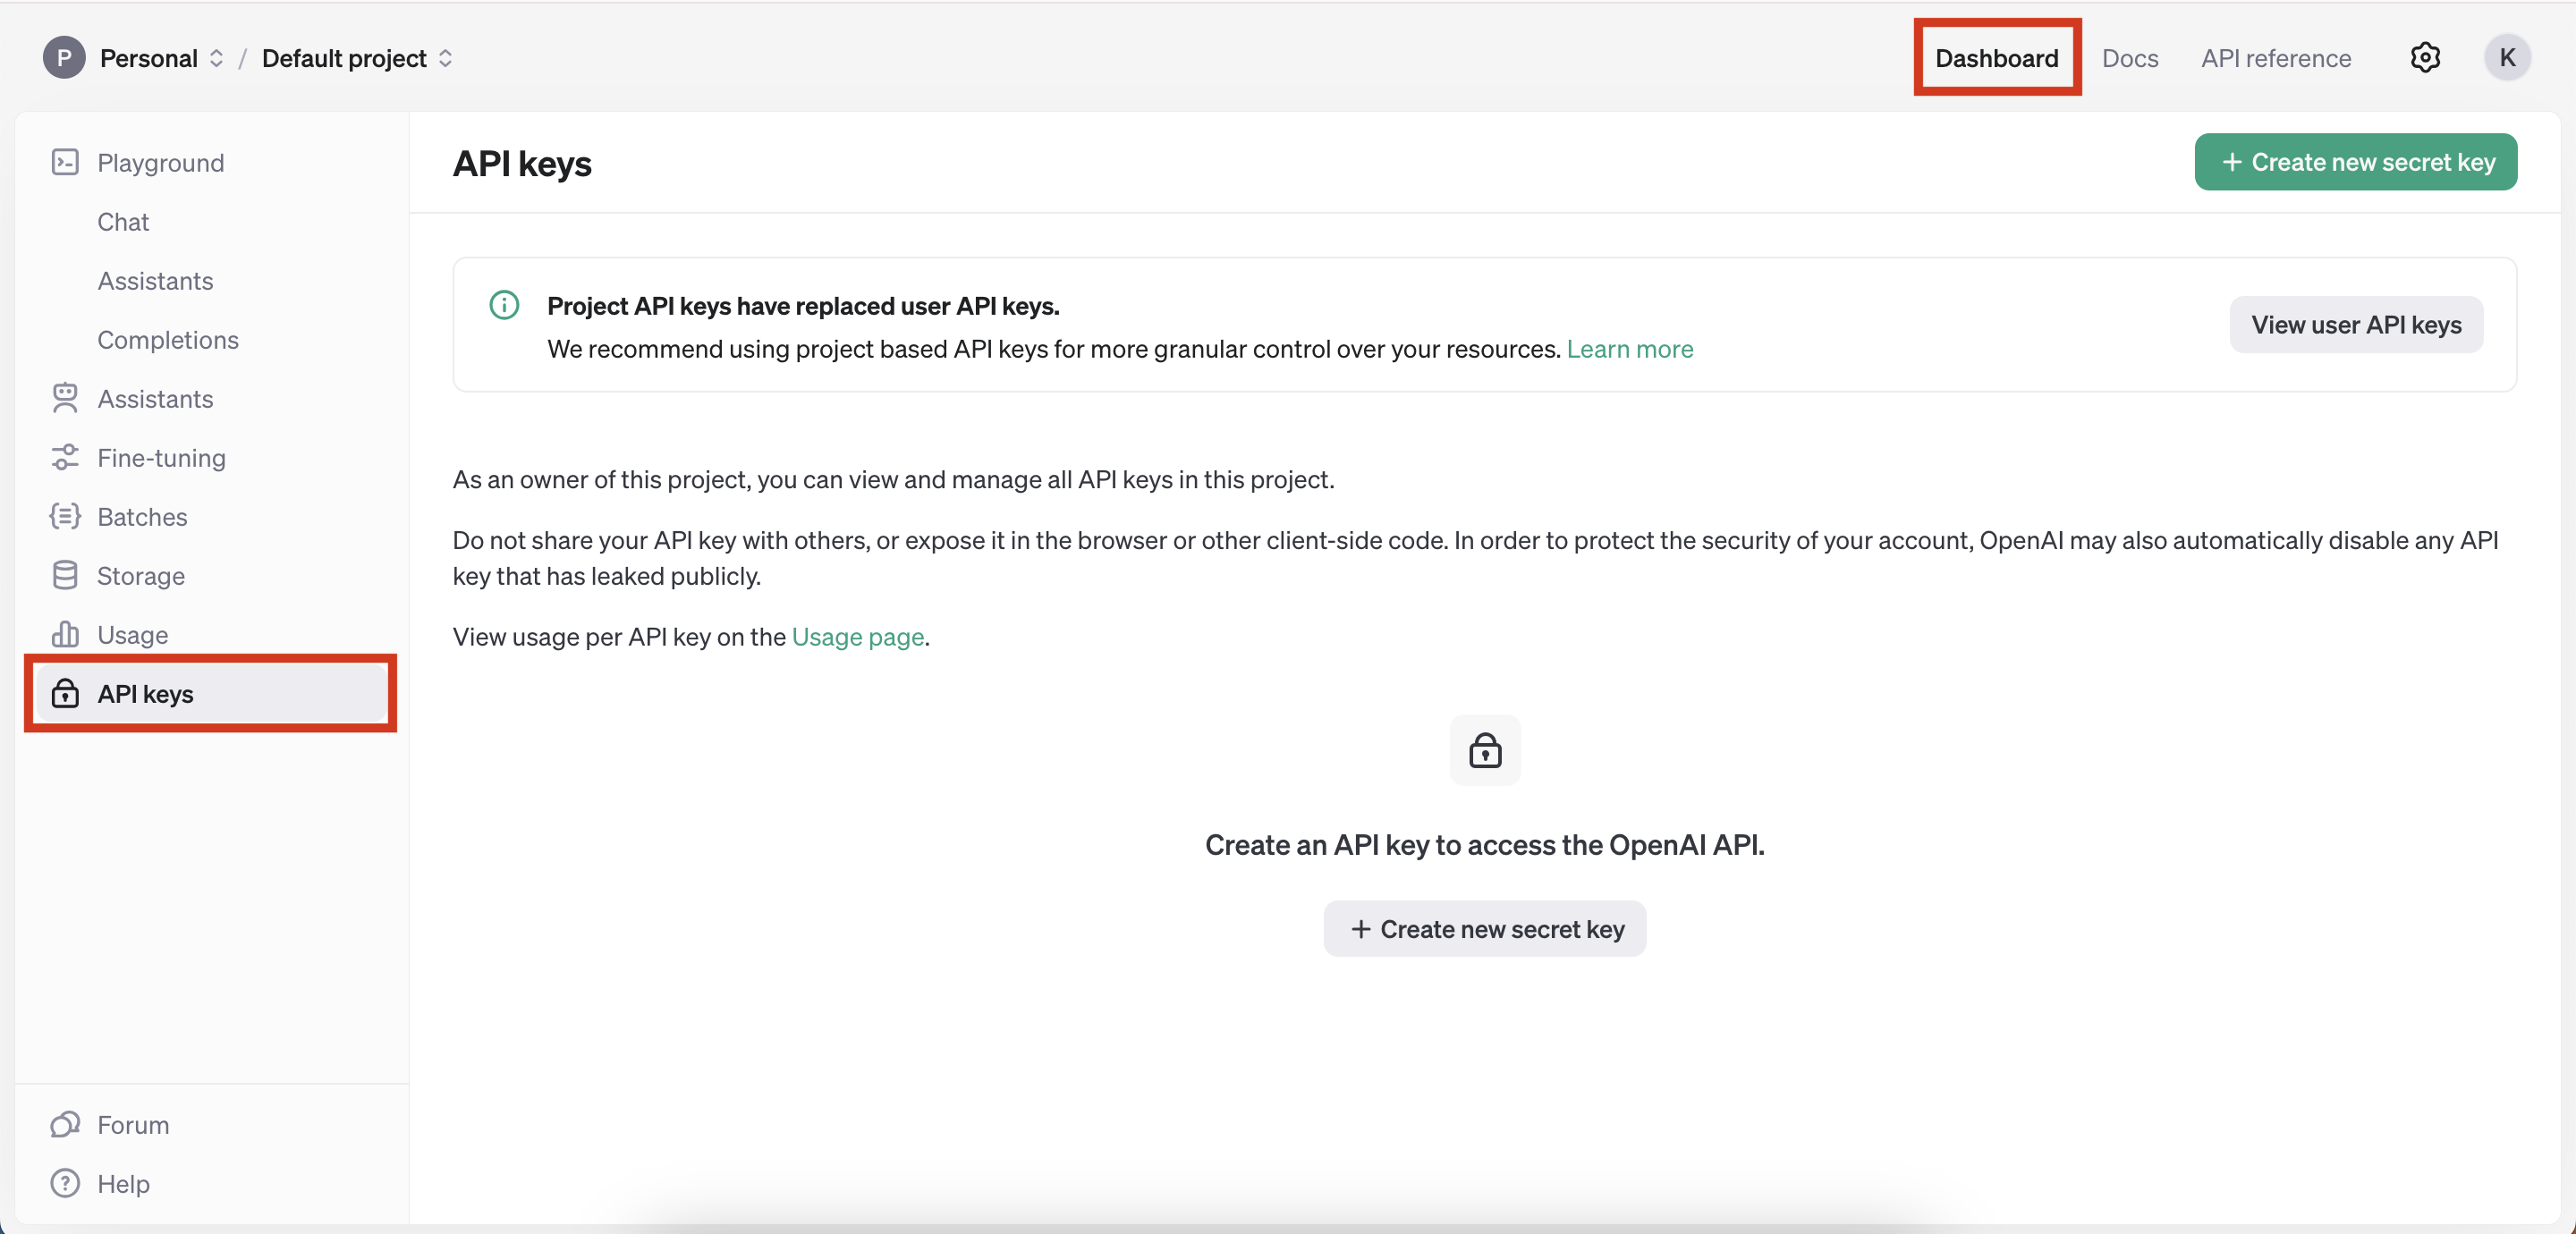2576x1234 pixels.
Task: Click the Playground terminal icon
Action: click(x=65, y=162)
